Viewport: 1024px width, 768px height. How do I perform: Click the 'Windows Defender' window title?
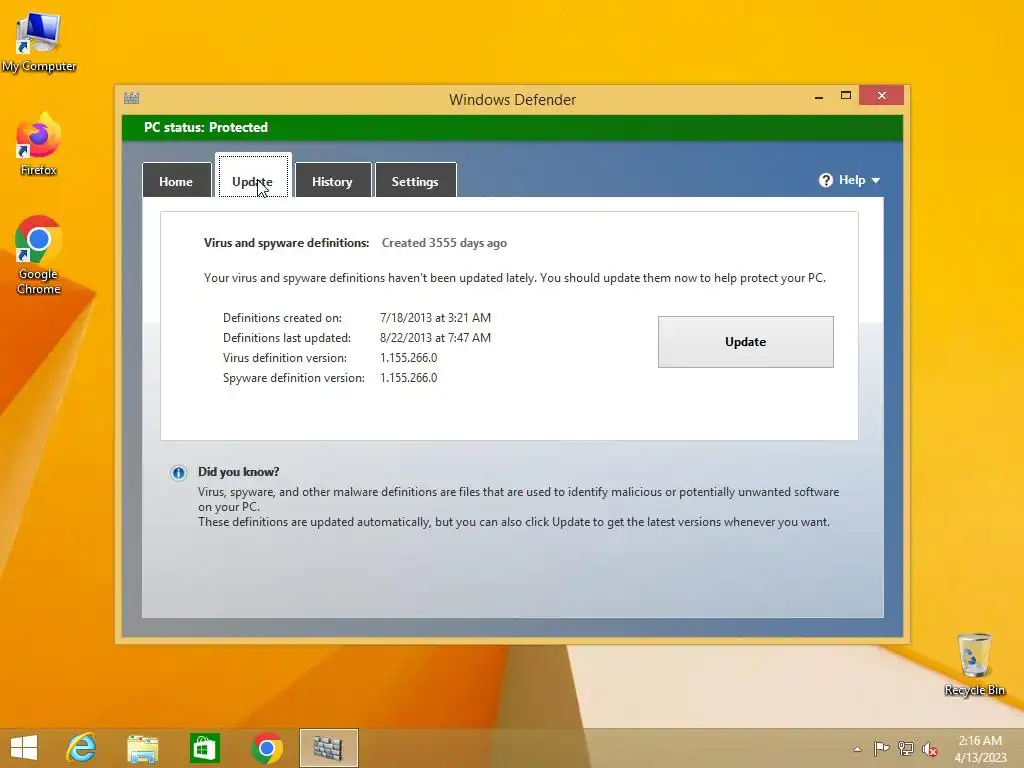coord(512,100)
